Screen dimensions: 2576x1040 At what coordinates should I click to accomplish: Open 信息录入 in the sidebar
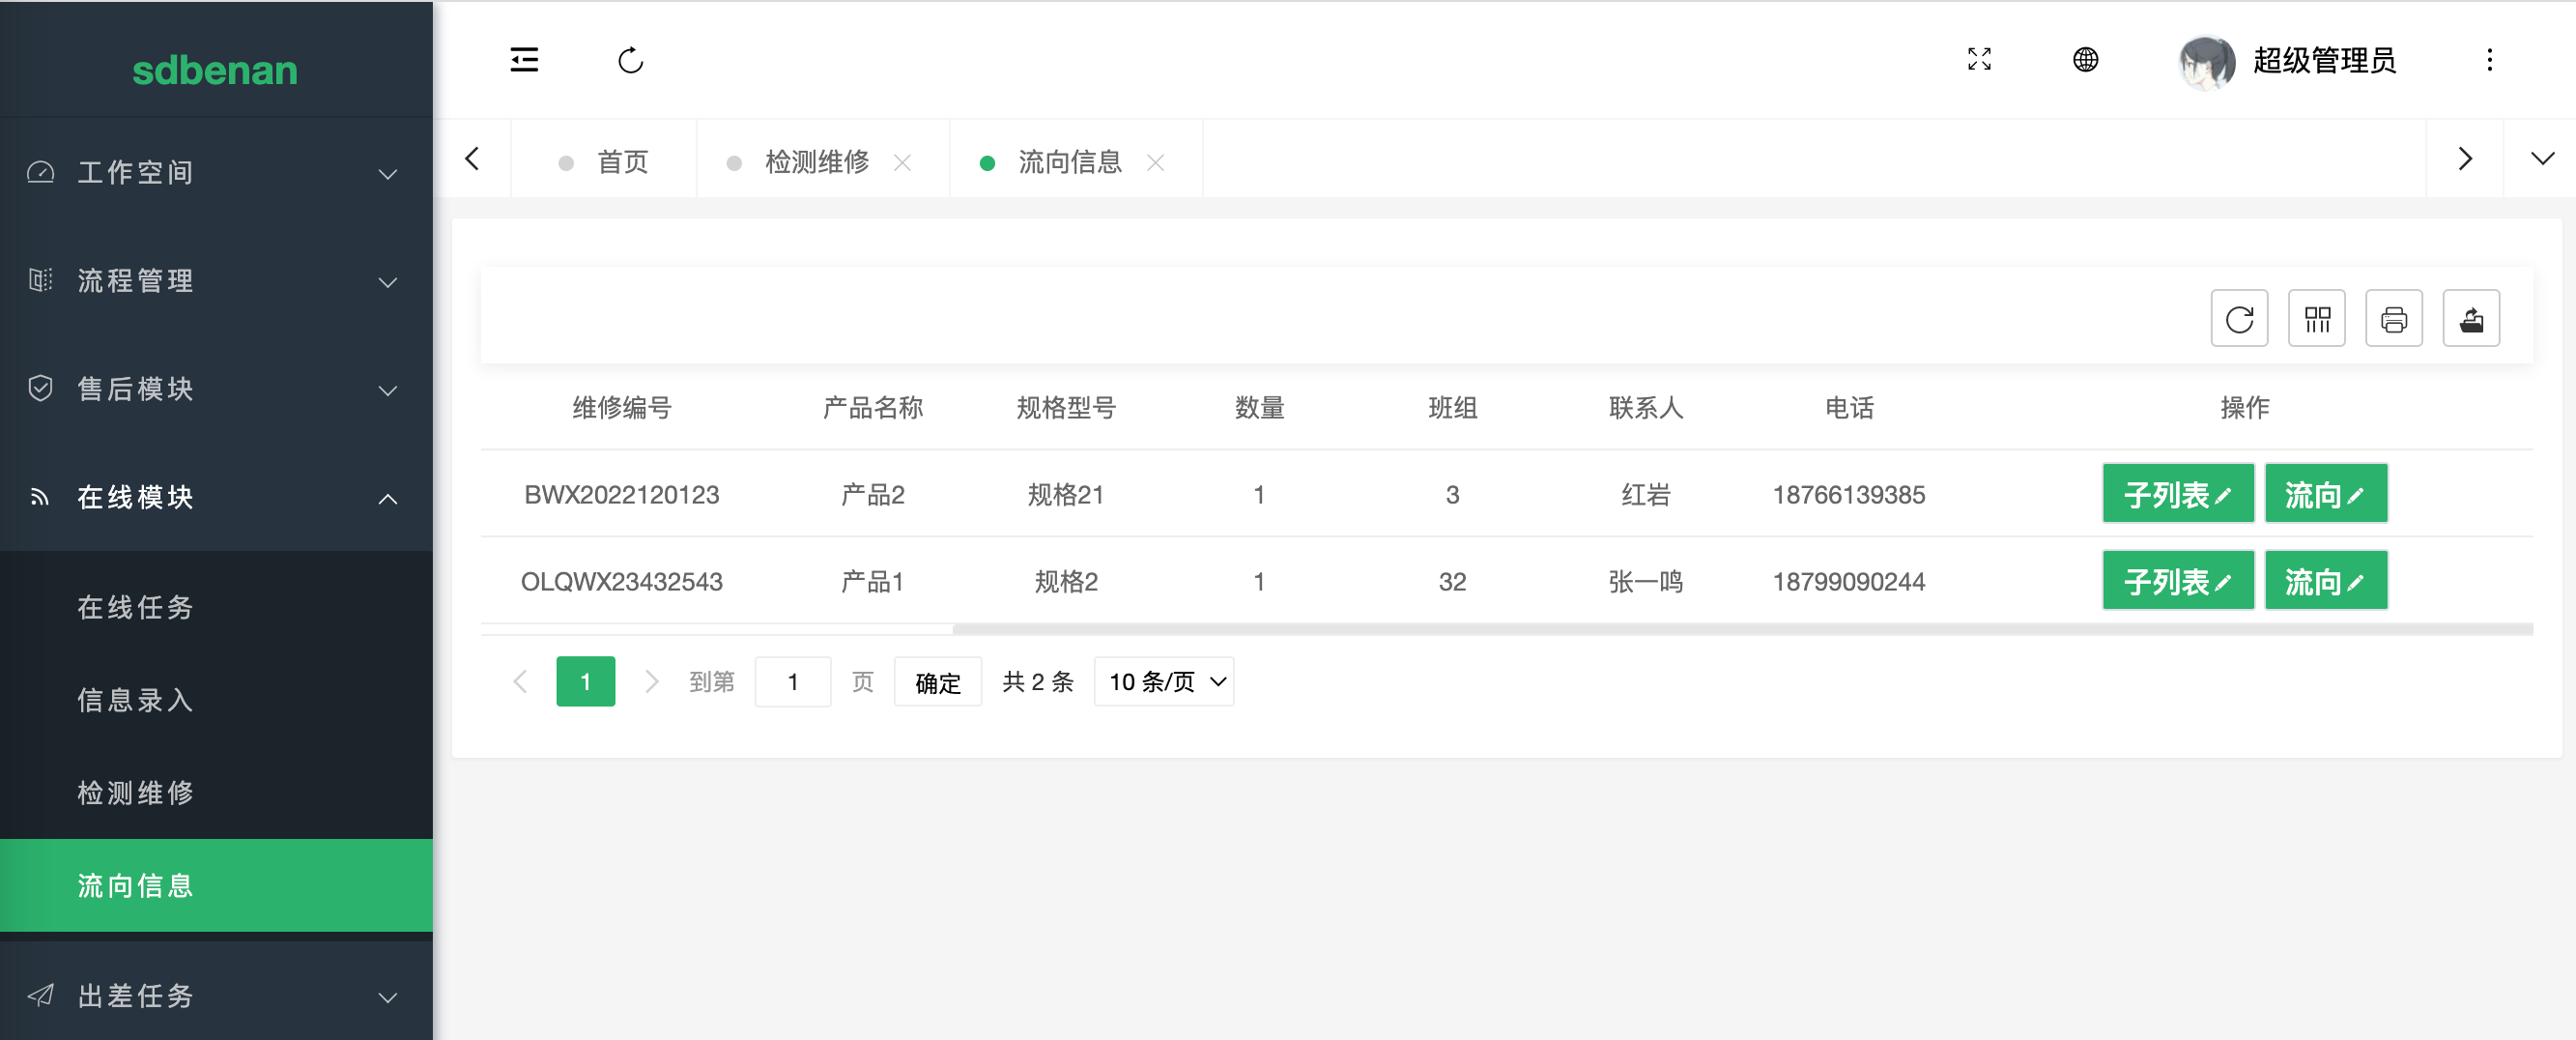(216, 700)
